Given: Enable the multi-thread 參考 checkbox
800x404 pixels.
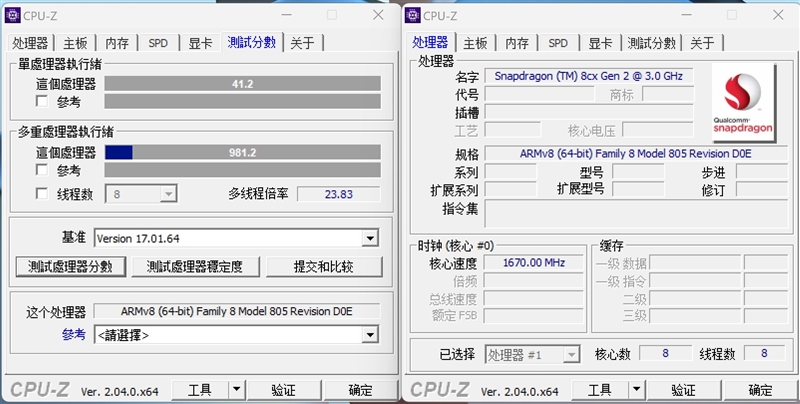Looking at the screenshot, I should click(x=42, y=169).
